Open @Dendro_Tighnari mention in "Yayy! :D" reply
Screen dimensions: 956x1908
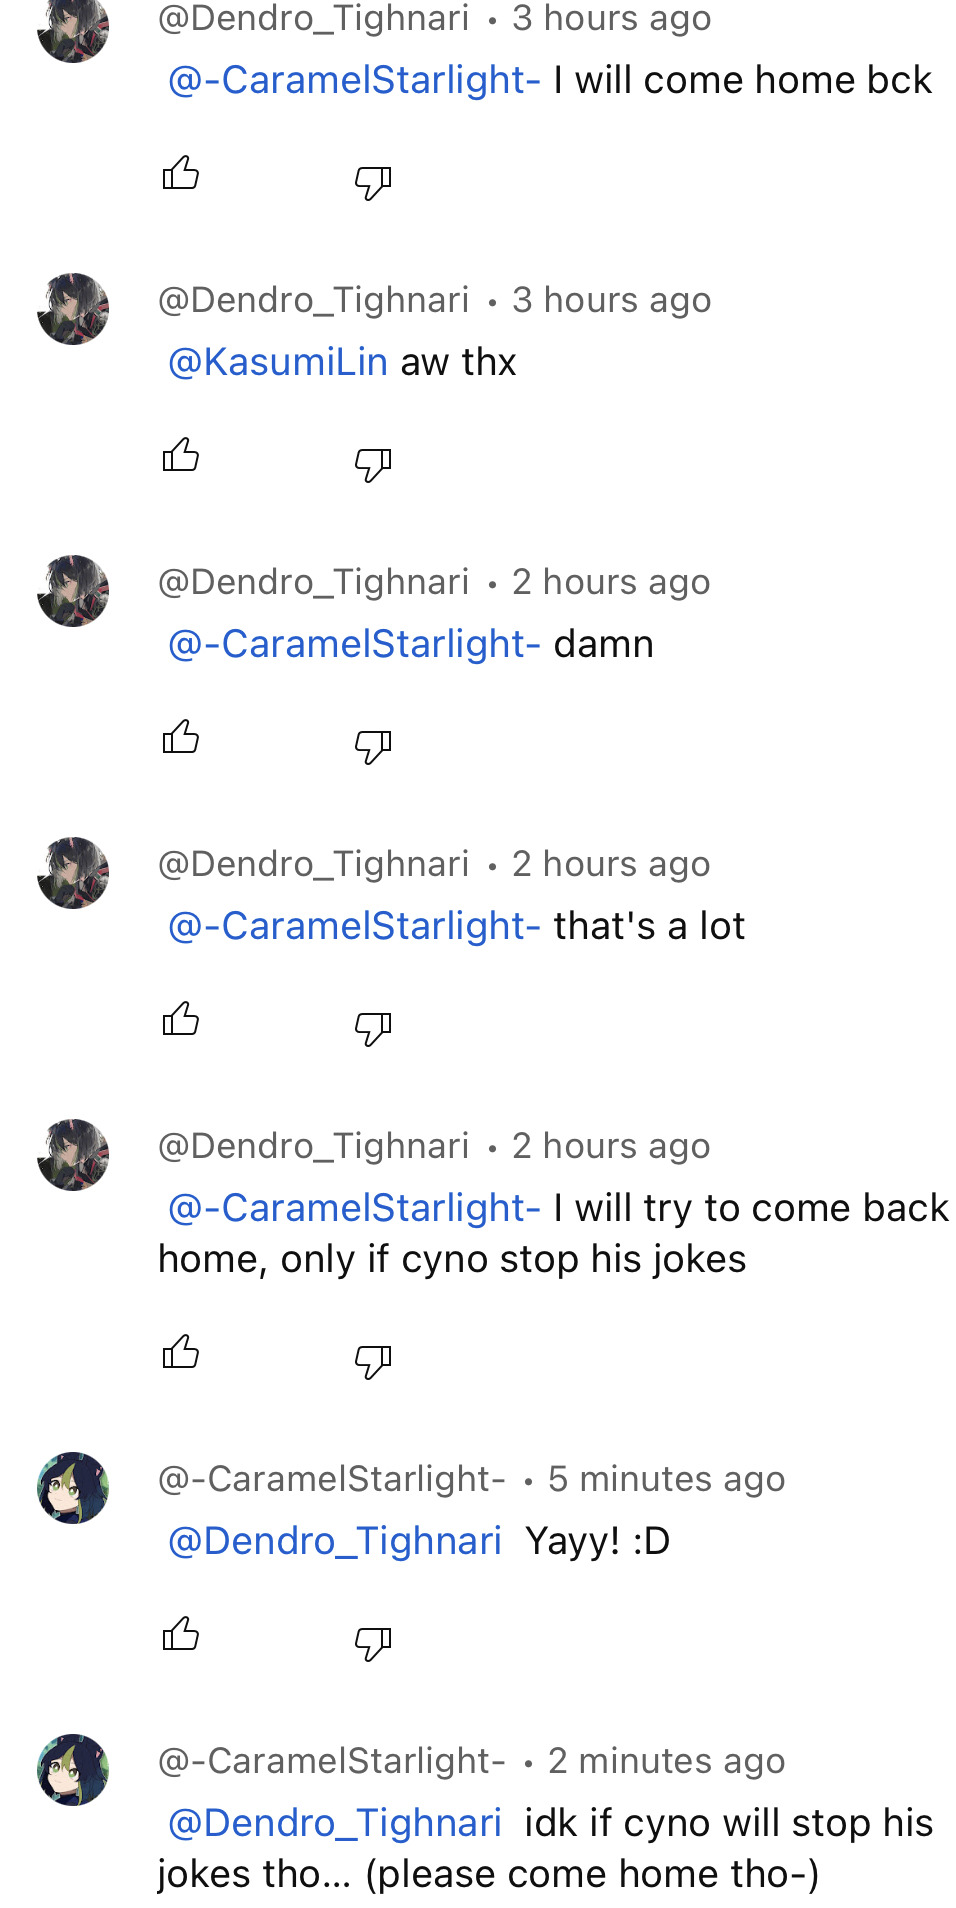point(334,1541)
